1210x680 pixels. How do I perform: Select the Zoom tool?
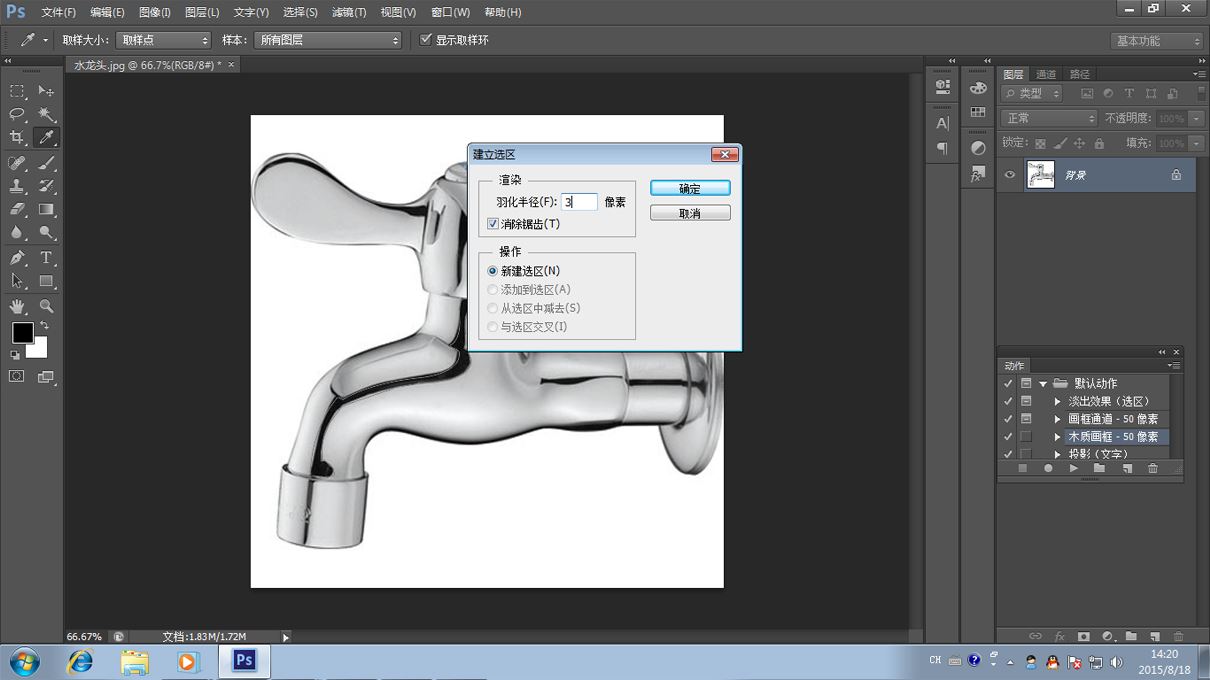coord(47,306)
